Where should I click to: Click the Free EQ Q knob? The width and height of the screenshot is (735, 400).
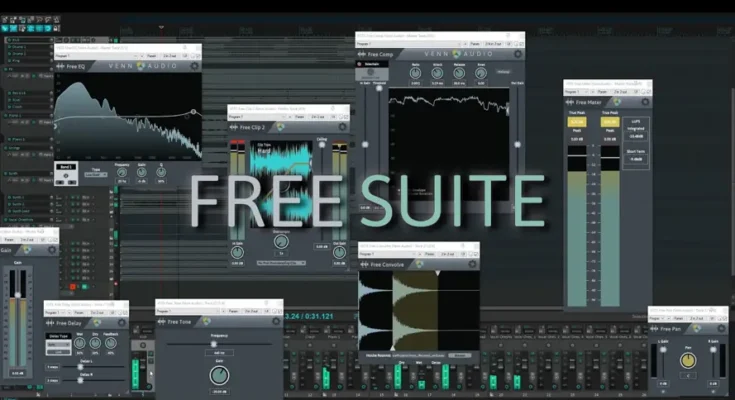(x=161, y=173)
